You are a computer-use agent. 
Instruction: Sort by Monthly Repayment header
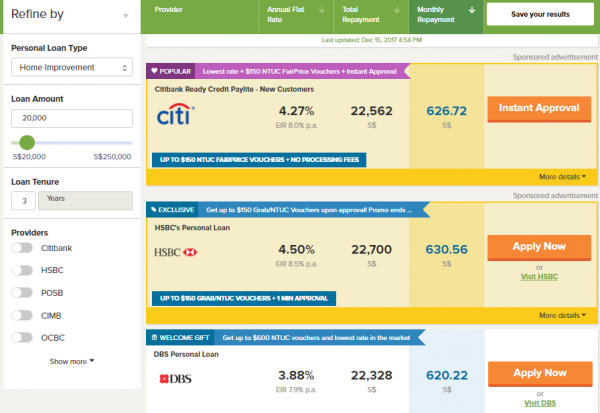pos(436,15)
